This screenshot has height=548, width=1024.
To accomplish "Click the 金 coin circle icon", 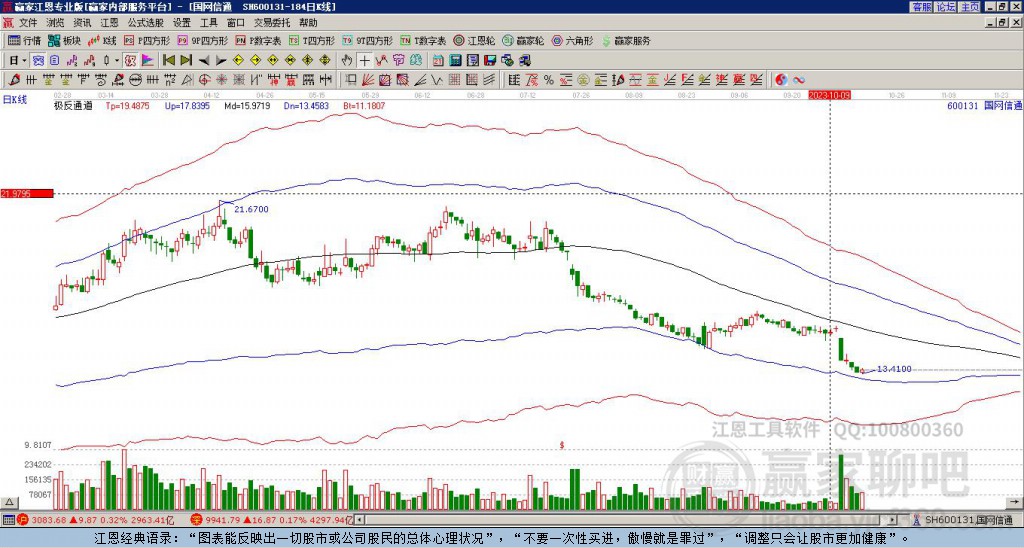I will point(583,80).
